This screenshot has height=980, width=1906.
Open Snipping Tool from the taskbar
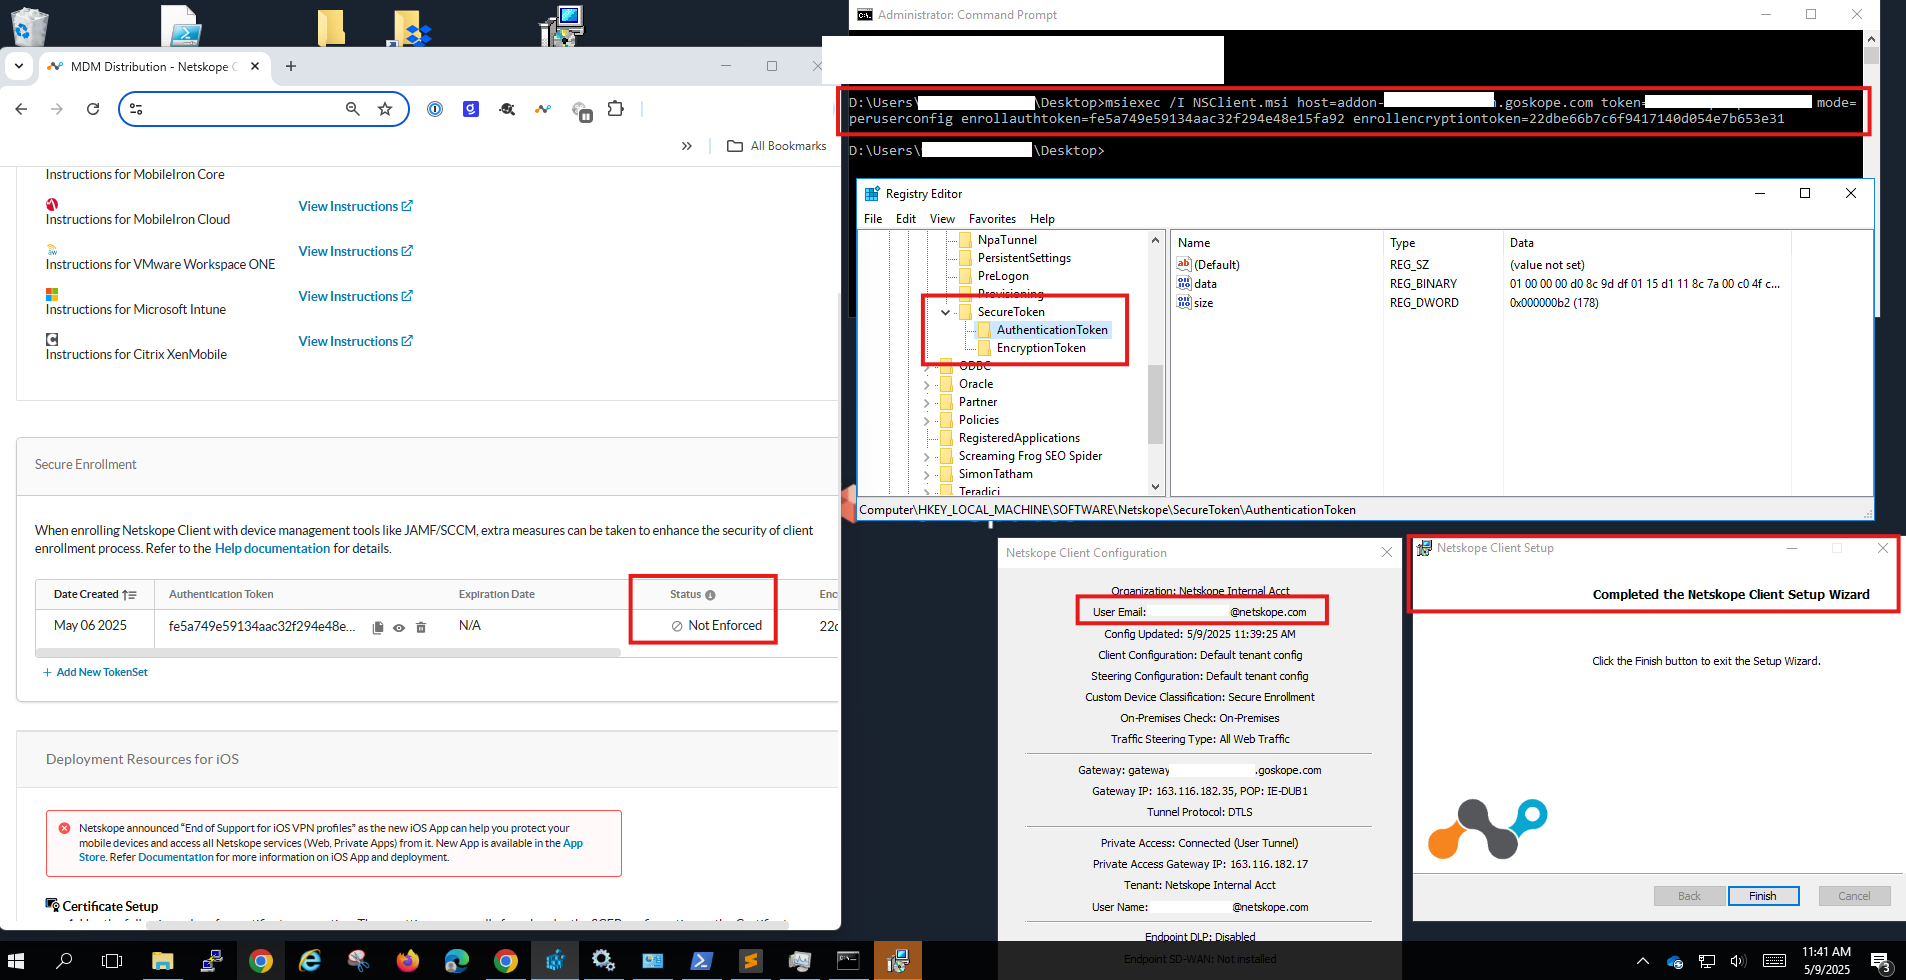[x=359, y=961]
